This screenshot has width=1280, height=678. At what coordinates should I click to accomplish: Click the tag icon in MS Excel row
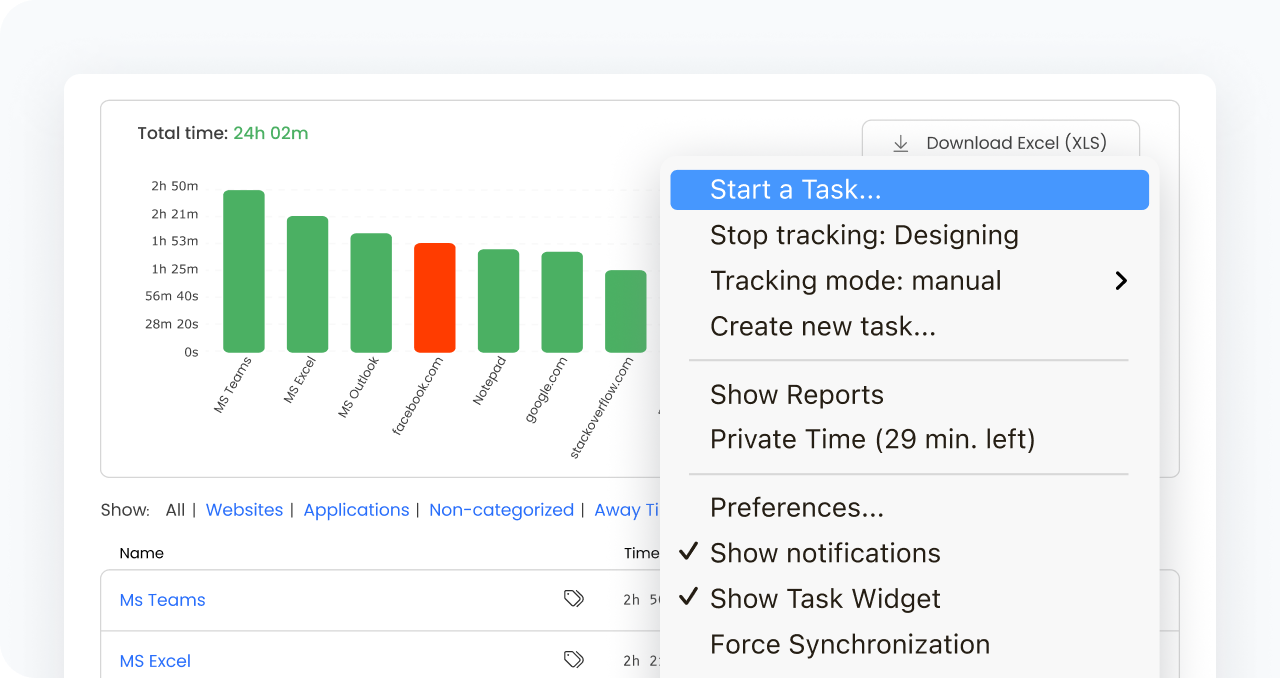click(x=573, y=660)
